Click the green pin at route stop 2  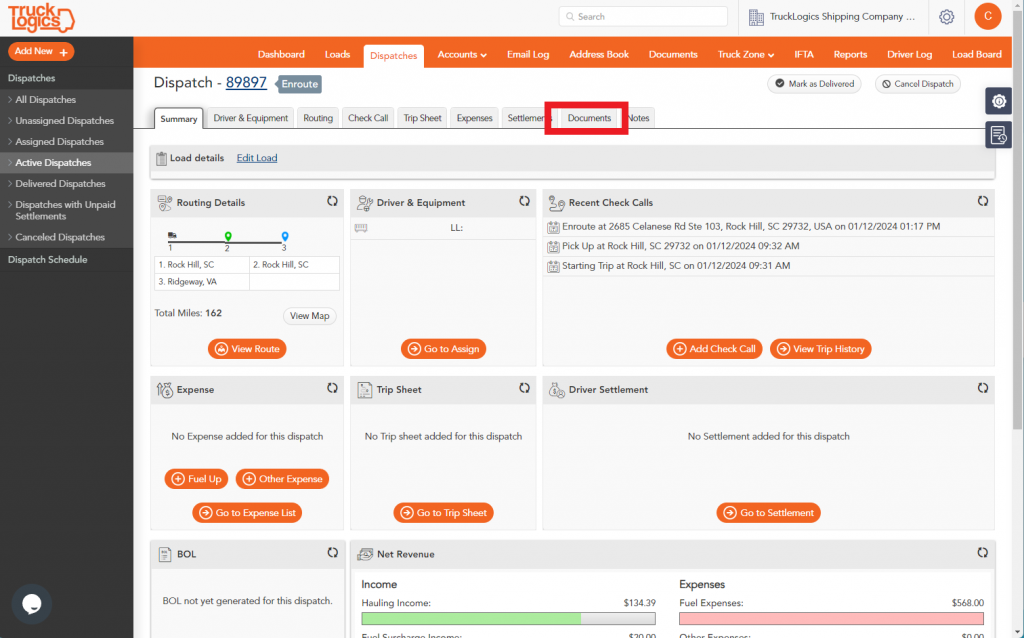(228, 236)
